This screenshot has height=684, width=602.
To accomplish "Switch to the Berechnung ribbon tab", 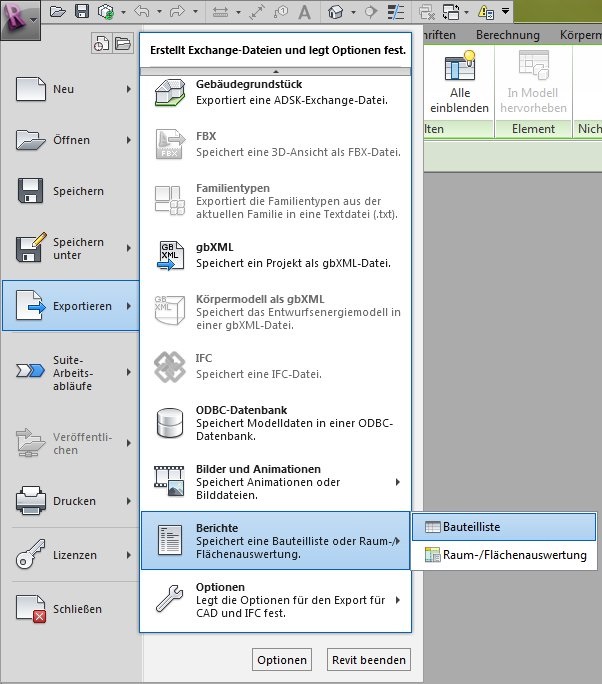I will coord(507,34).
